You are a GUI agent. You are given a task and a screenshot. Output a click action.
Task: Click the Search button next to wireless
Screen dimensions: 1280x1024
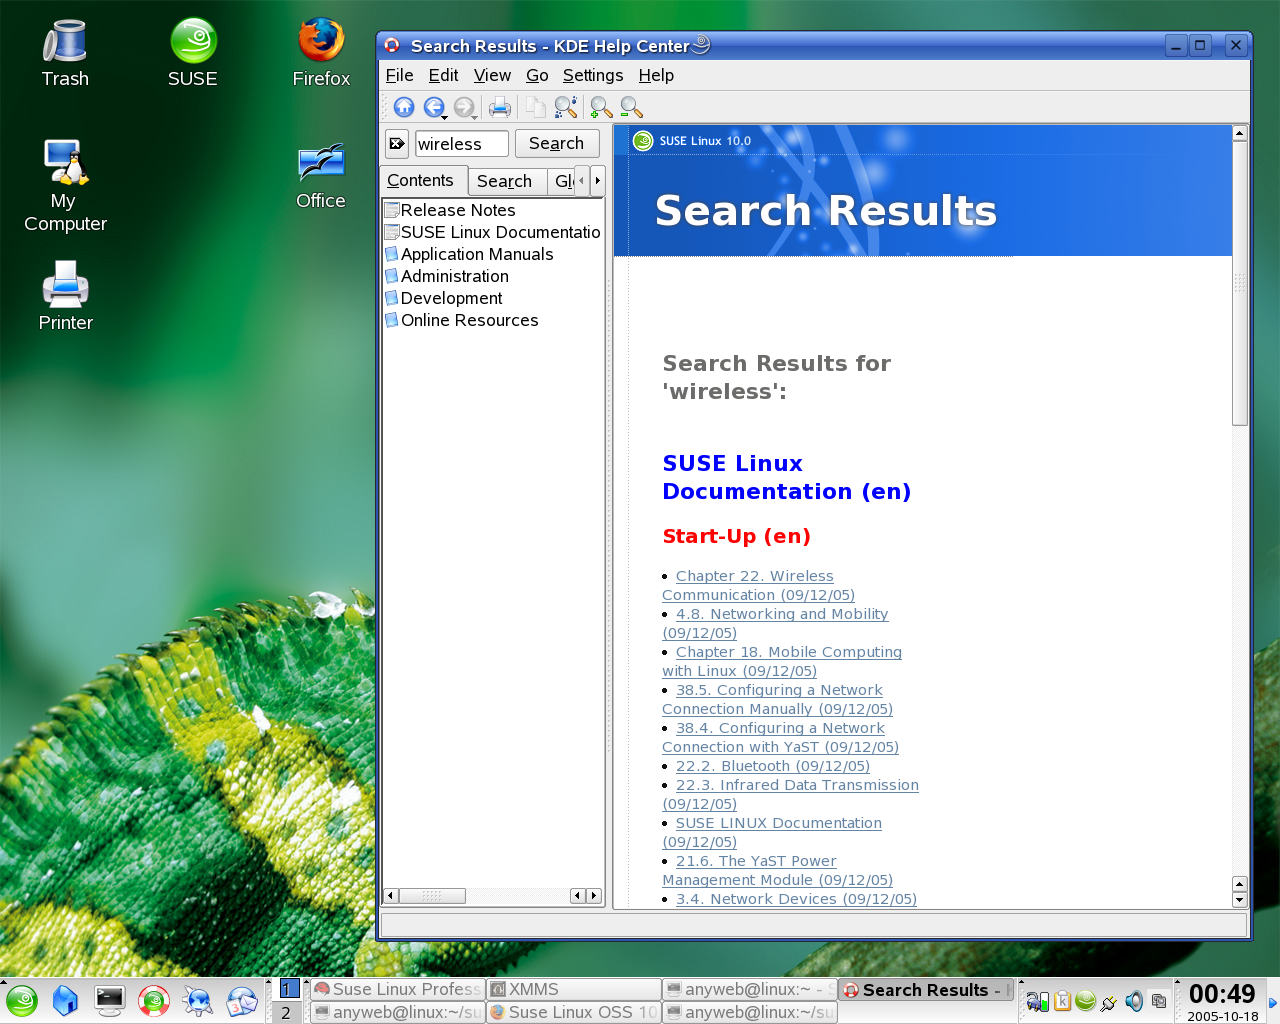click(557, 144)
